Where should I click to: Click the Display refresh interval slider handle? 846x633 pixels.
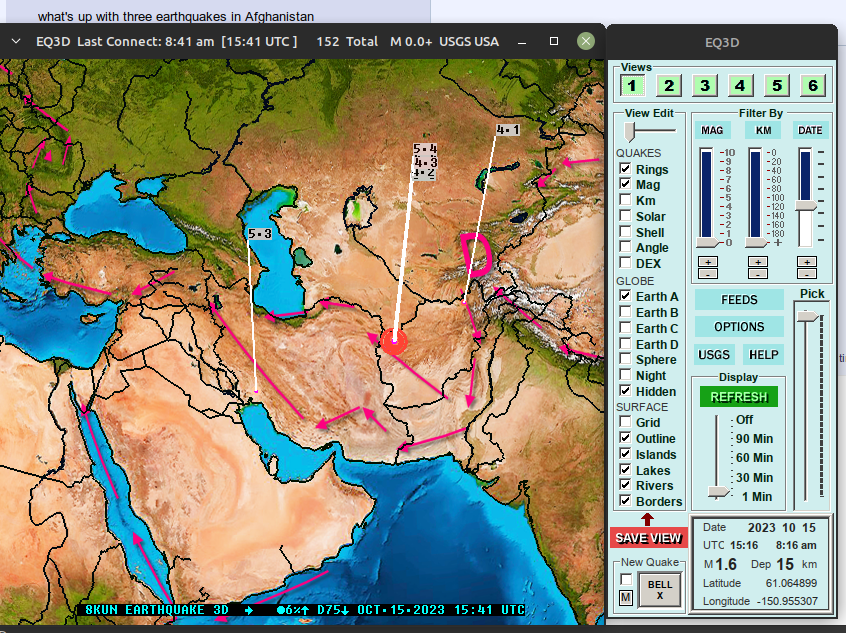718,492
